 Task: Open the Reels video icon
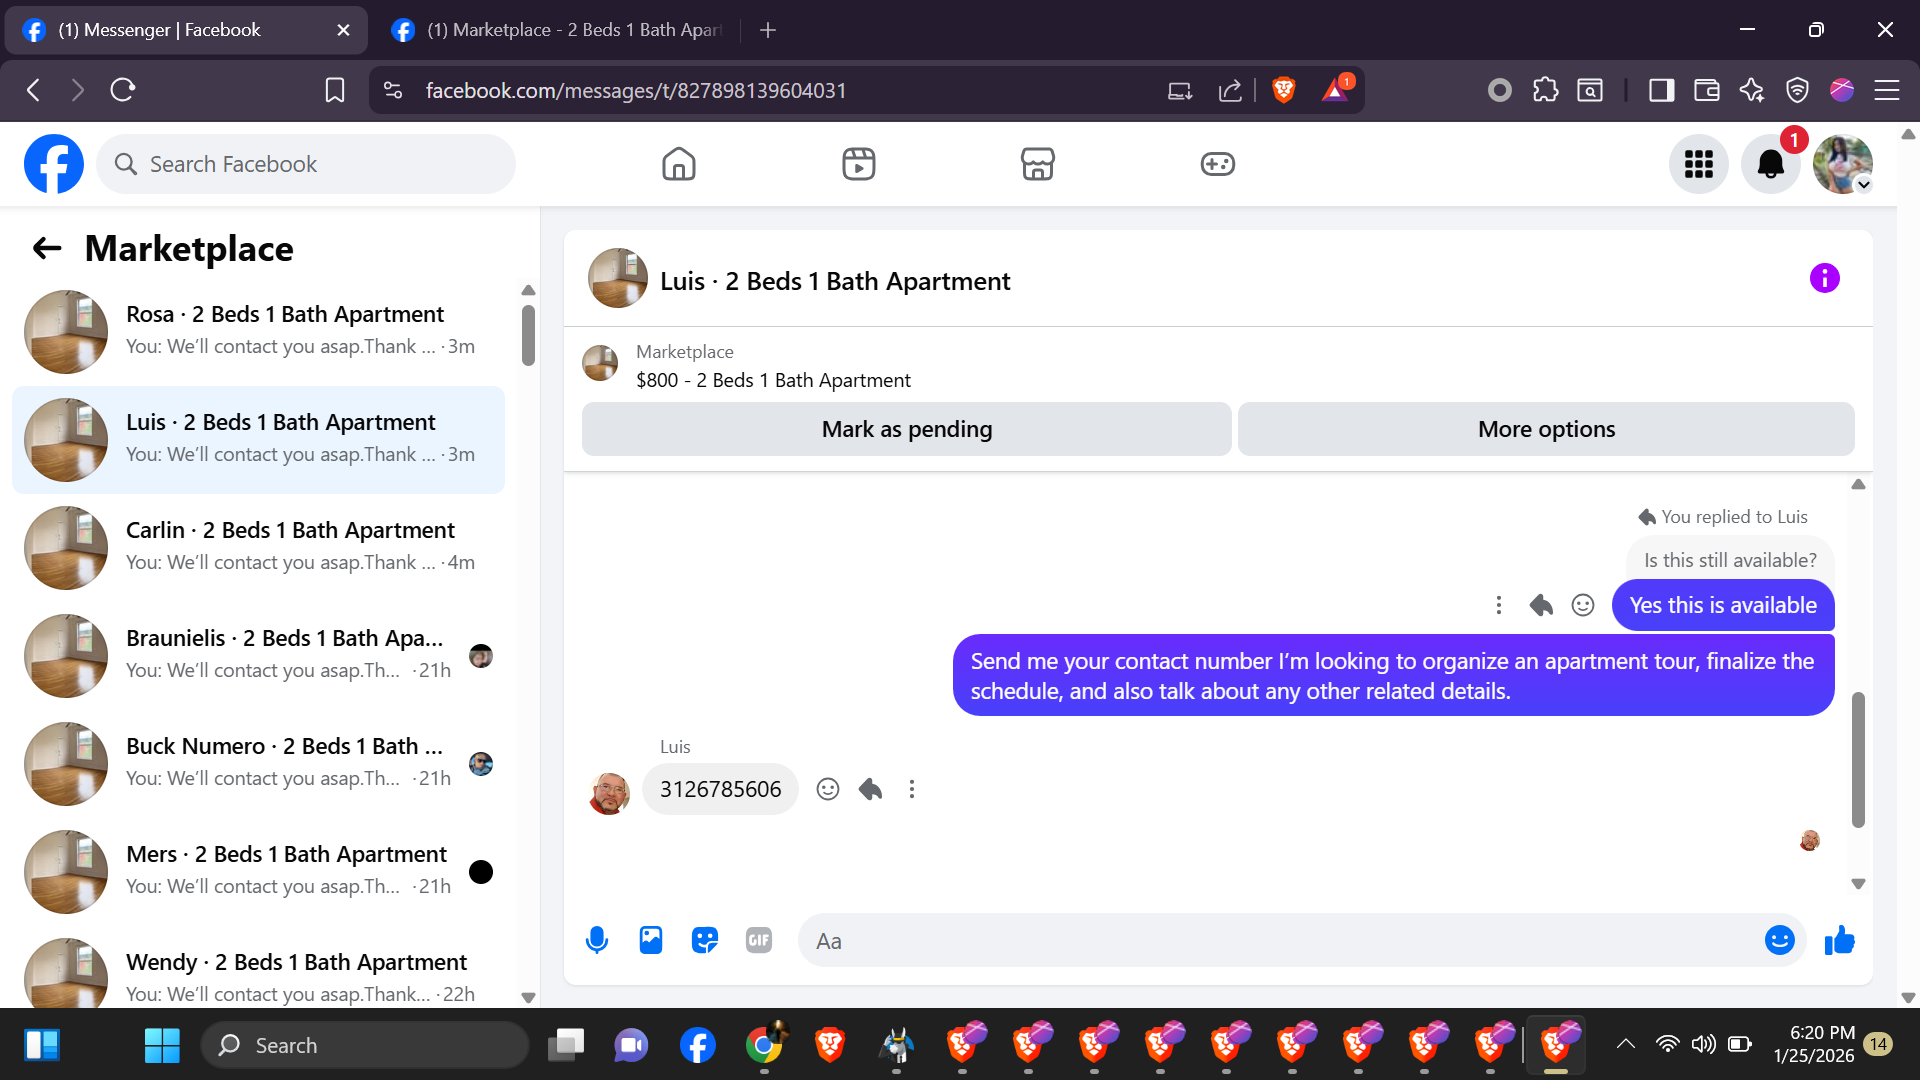click(859, 164)
